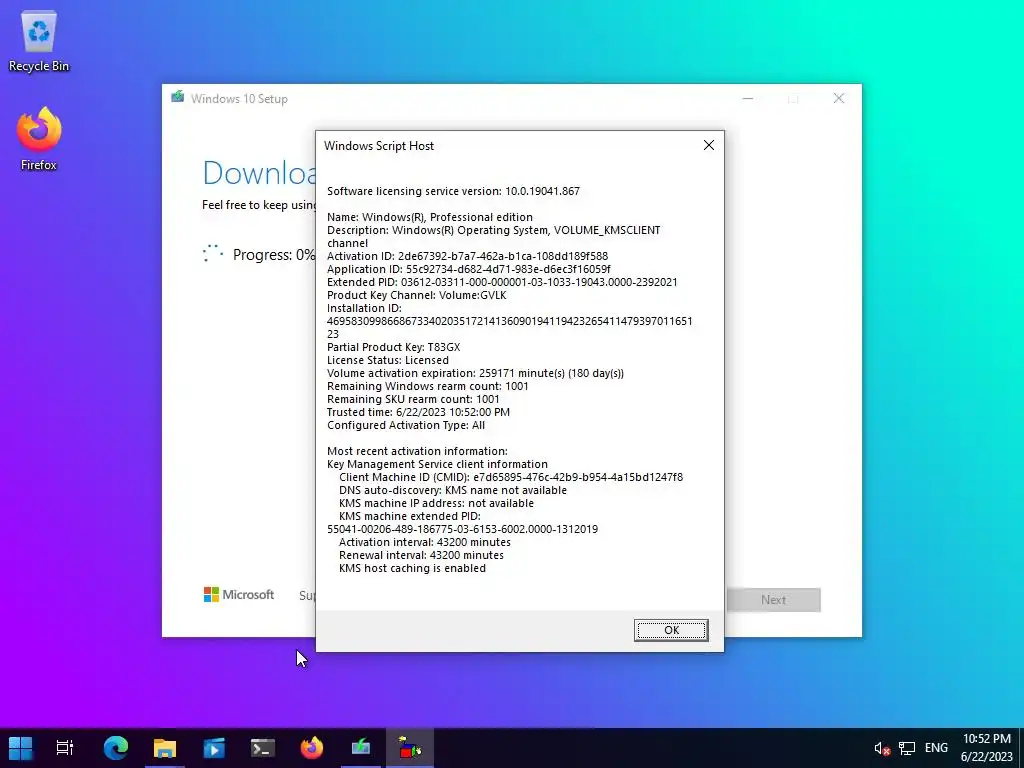Screen dimensions: 1024x768
Task: Open the media player taskbar icon
Action: tap(214, 748)
